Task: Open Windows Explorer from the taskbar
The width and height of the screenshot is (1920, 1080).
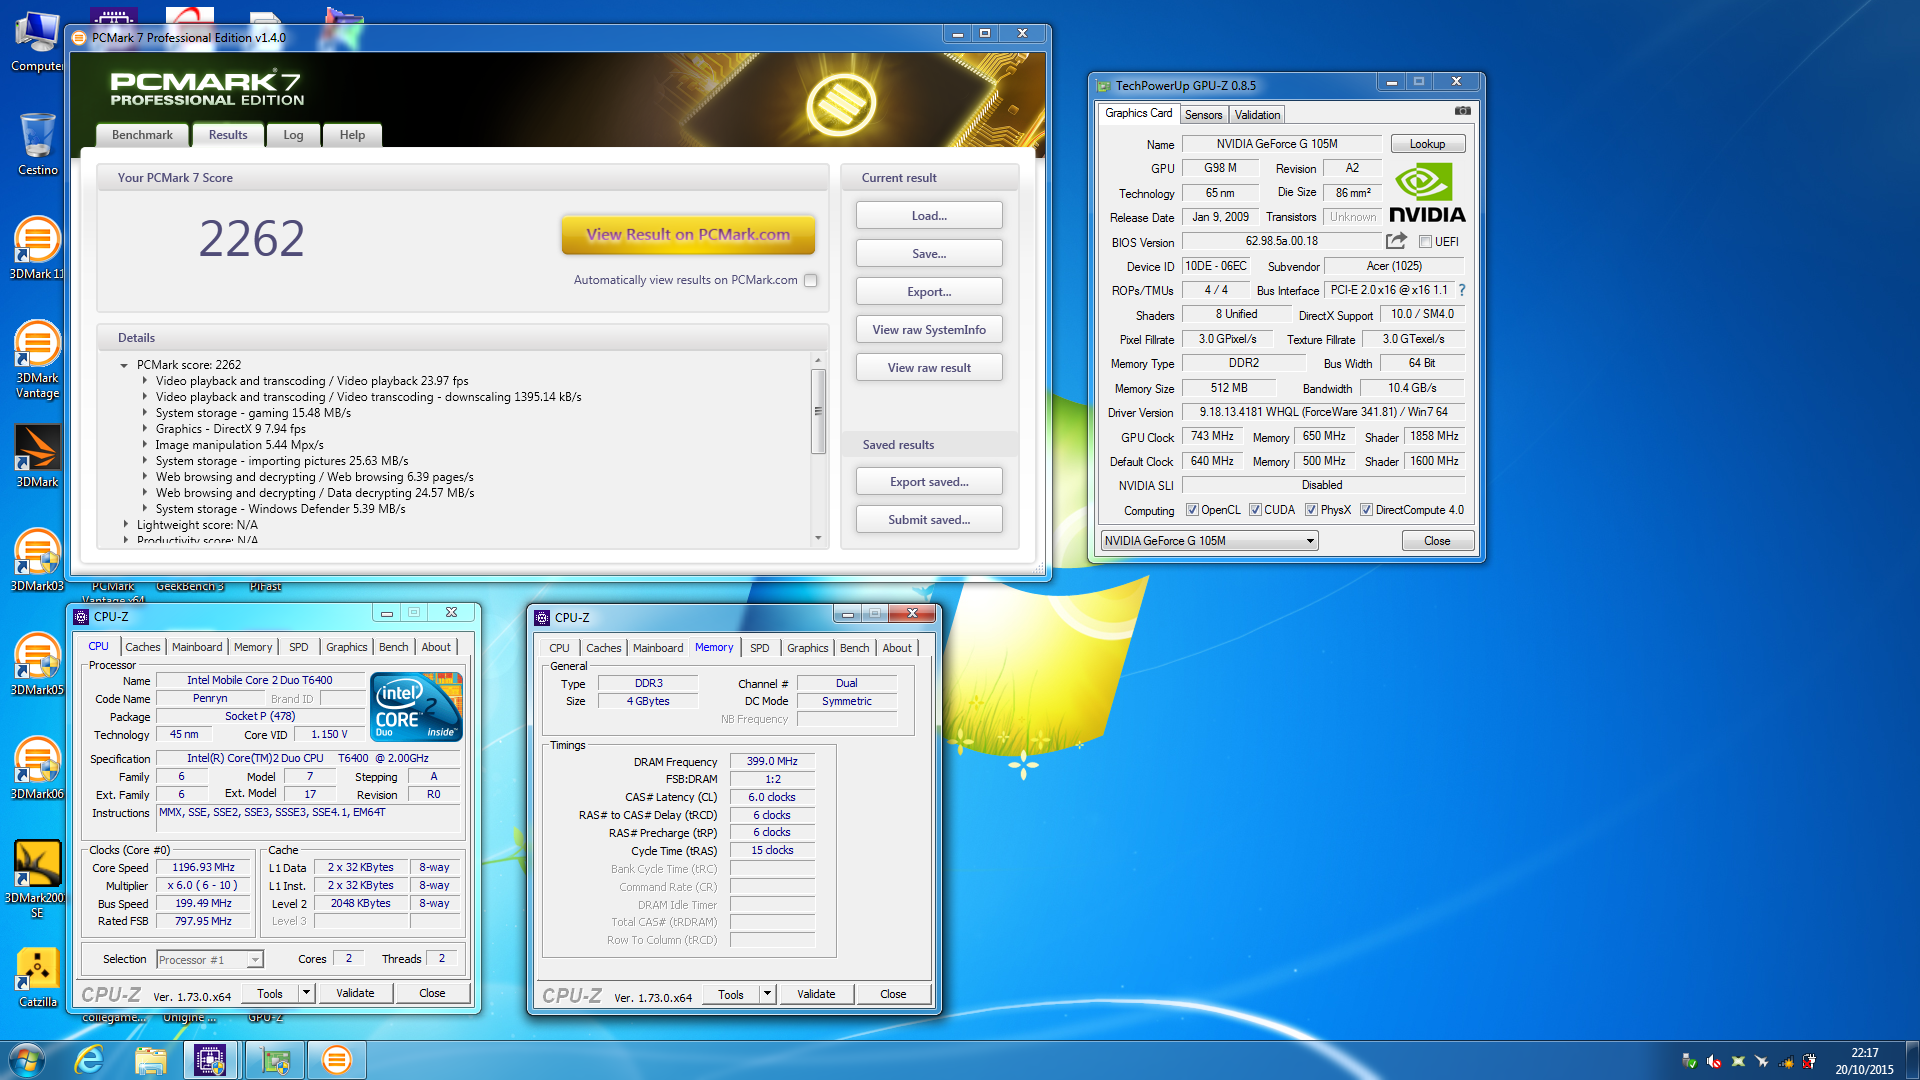Action: tap(150, 1060)
